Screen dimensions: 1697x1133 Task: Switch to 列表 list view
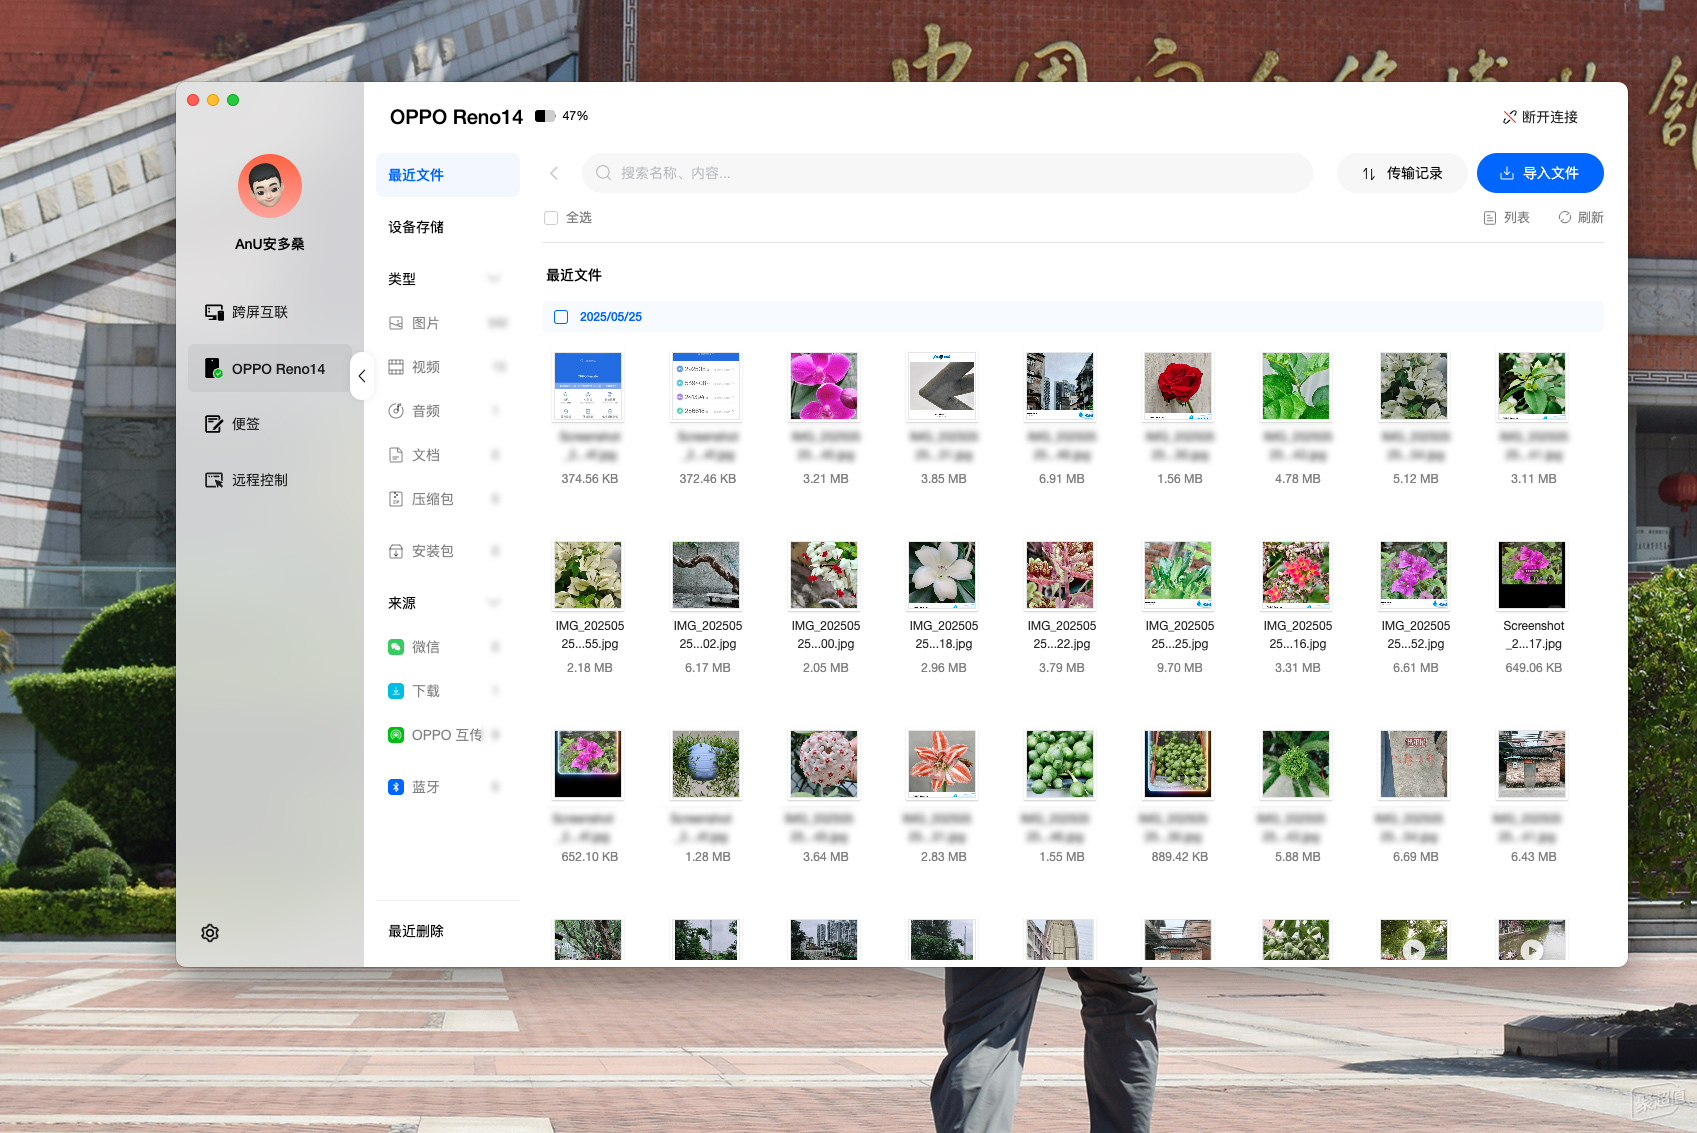click(x=1507, y=217)
